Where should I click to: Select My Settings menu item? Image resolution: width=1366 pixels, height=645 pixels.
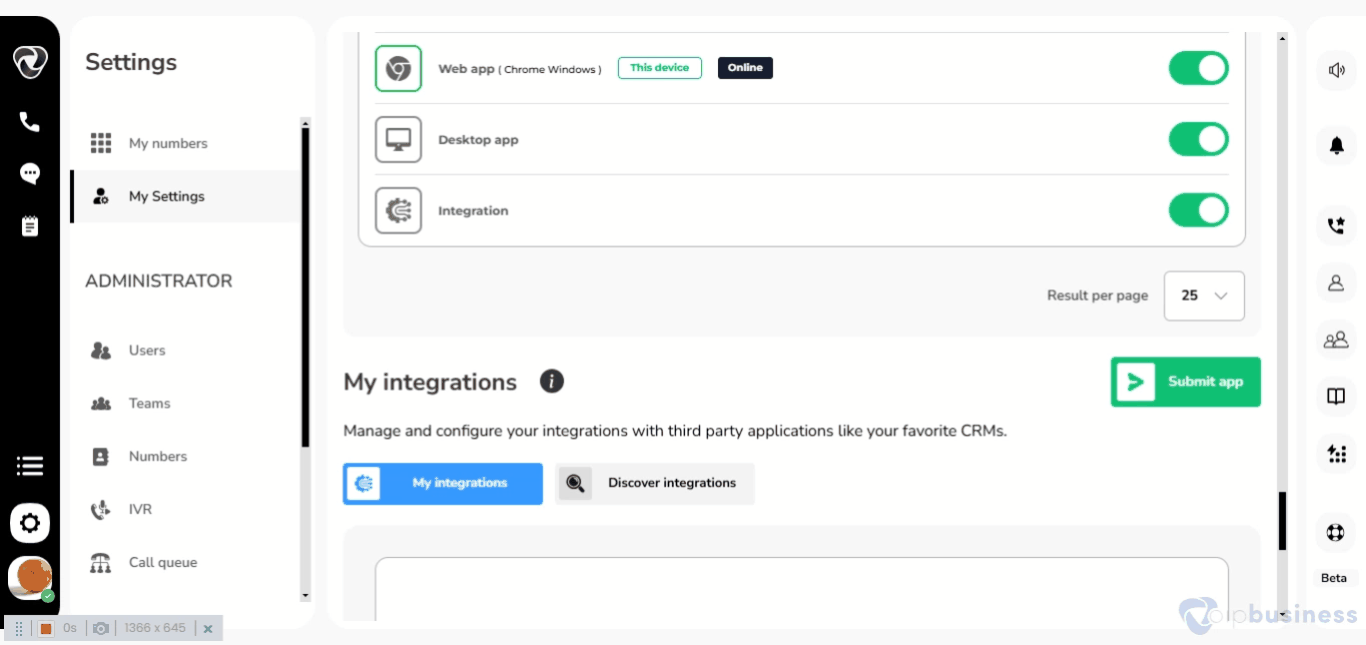(x=184, y=196)
